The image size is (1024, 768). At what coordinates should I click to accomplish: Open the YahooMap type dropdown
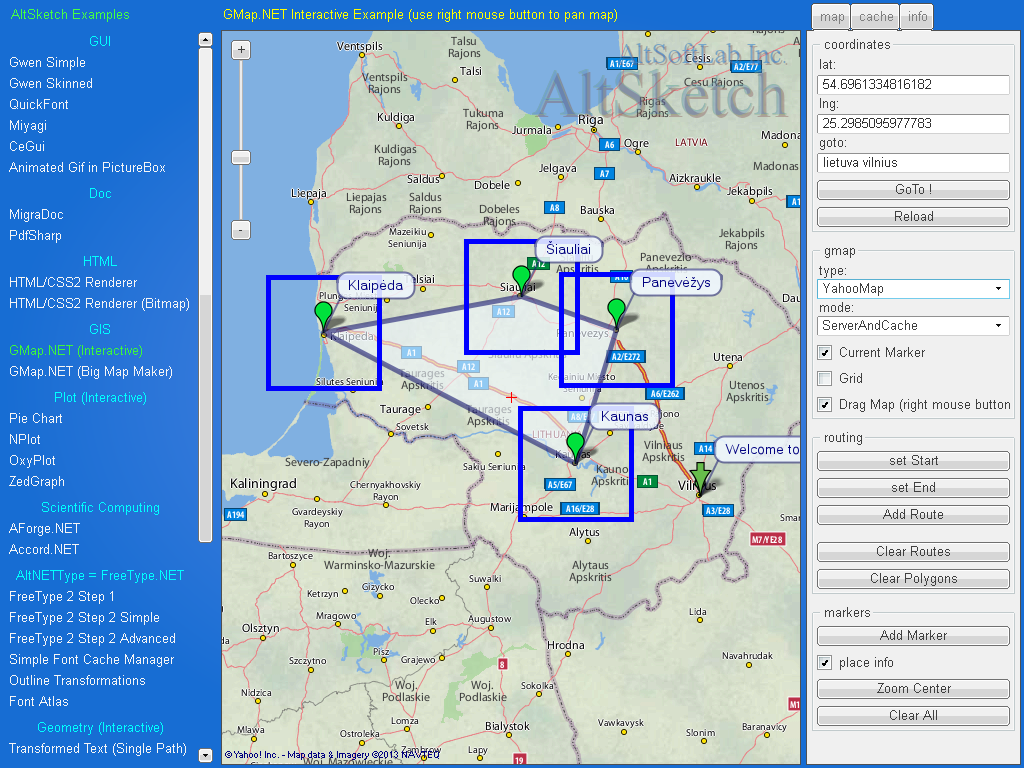click(912, 289)
